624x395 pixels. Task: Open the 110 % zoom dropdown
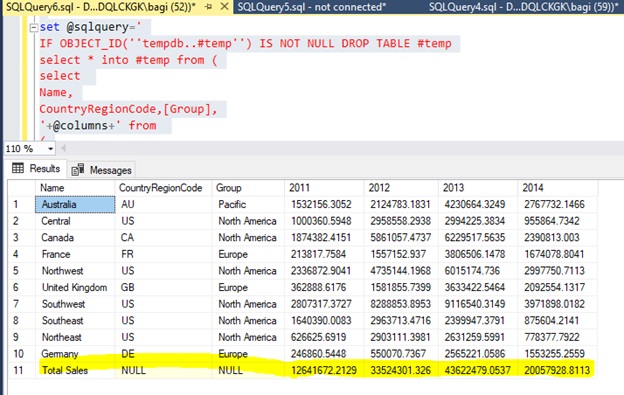pos(50,149)
